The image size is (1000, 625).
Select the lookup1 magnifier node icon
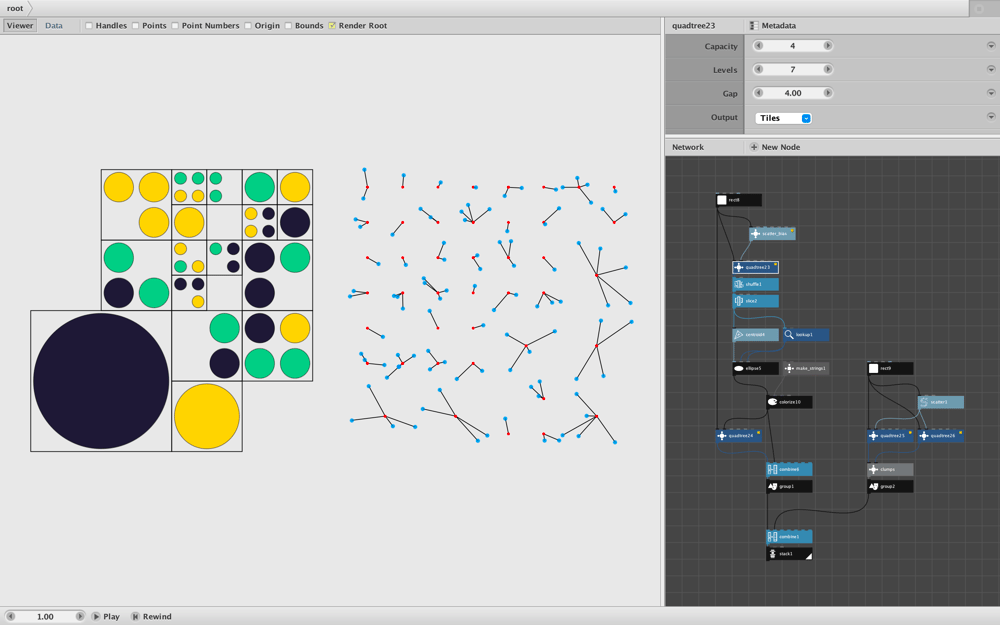pos(789,334)
